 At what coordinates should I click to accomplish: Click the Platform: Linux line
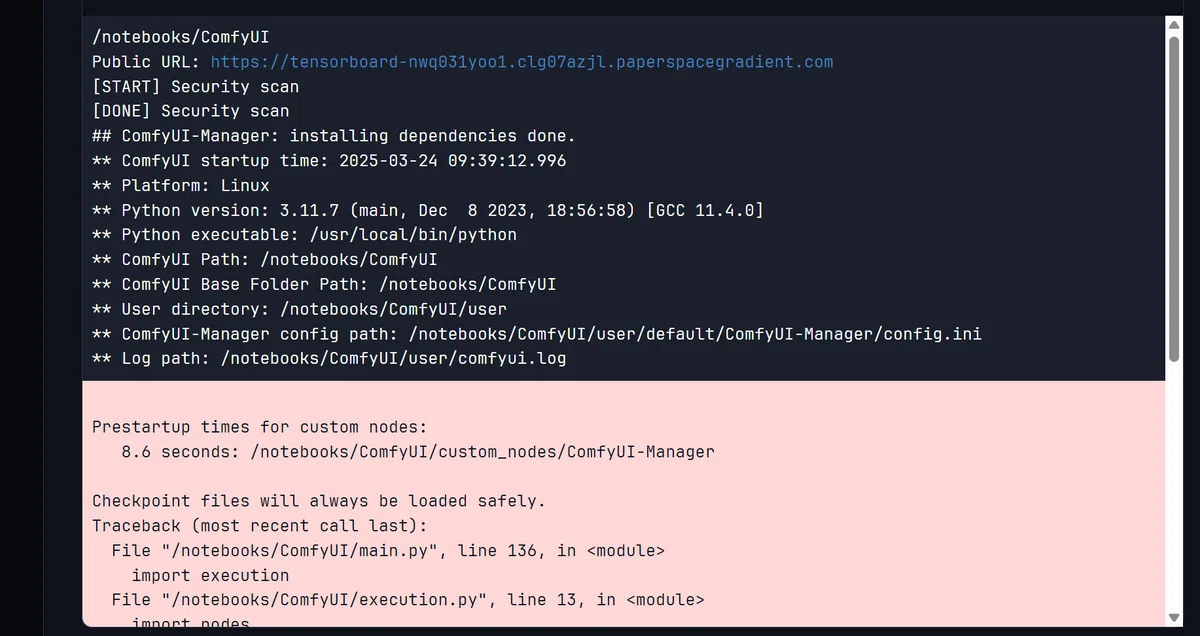pos(181,186)
